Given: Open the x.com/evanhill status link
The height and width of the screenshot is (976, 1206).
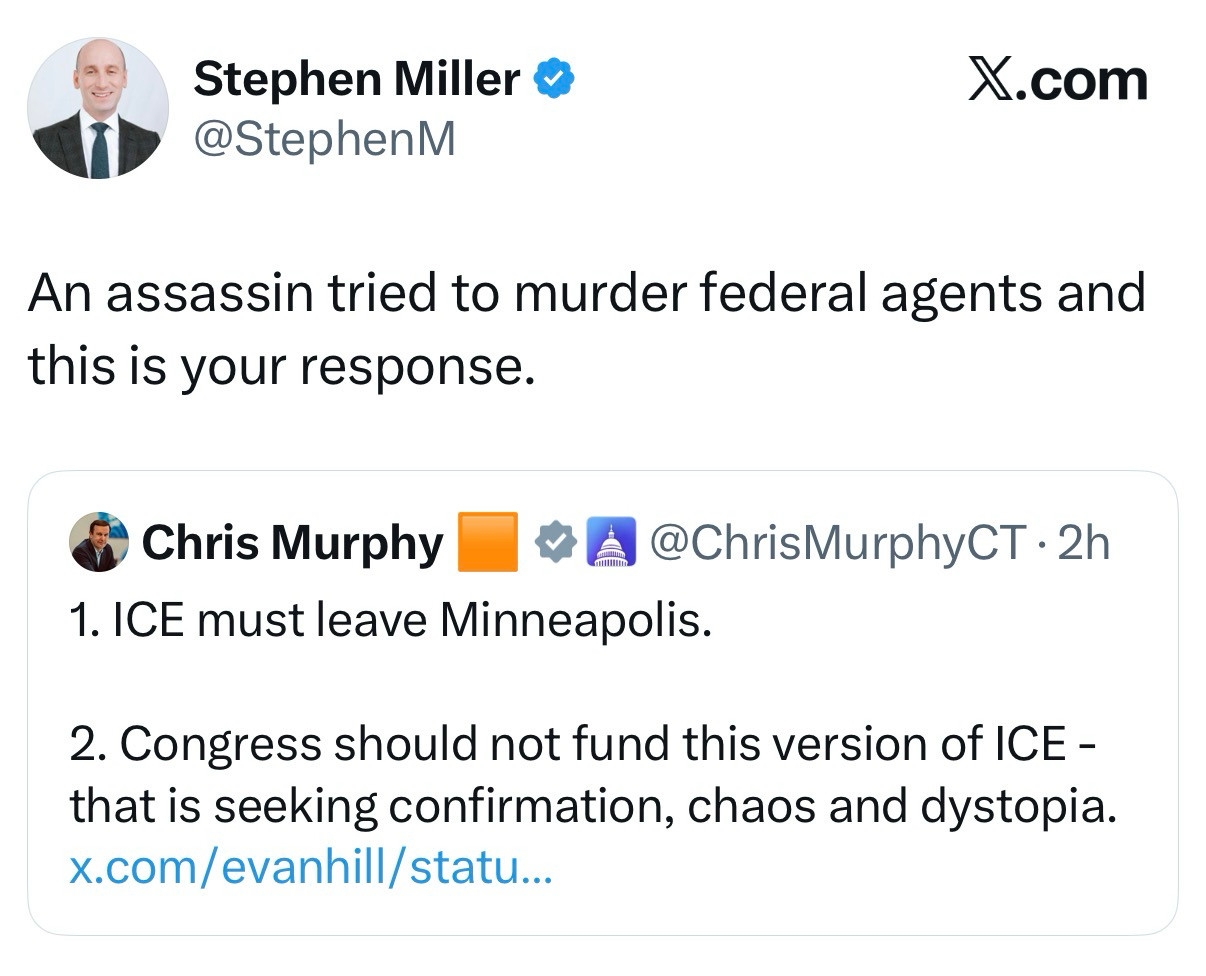Looking at the screenshot, I should (309, 865).
